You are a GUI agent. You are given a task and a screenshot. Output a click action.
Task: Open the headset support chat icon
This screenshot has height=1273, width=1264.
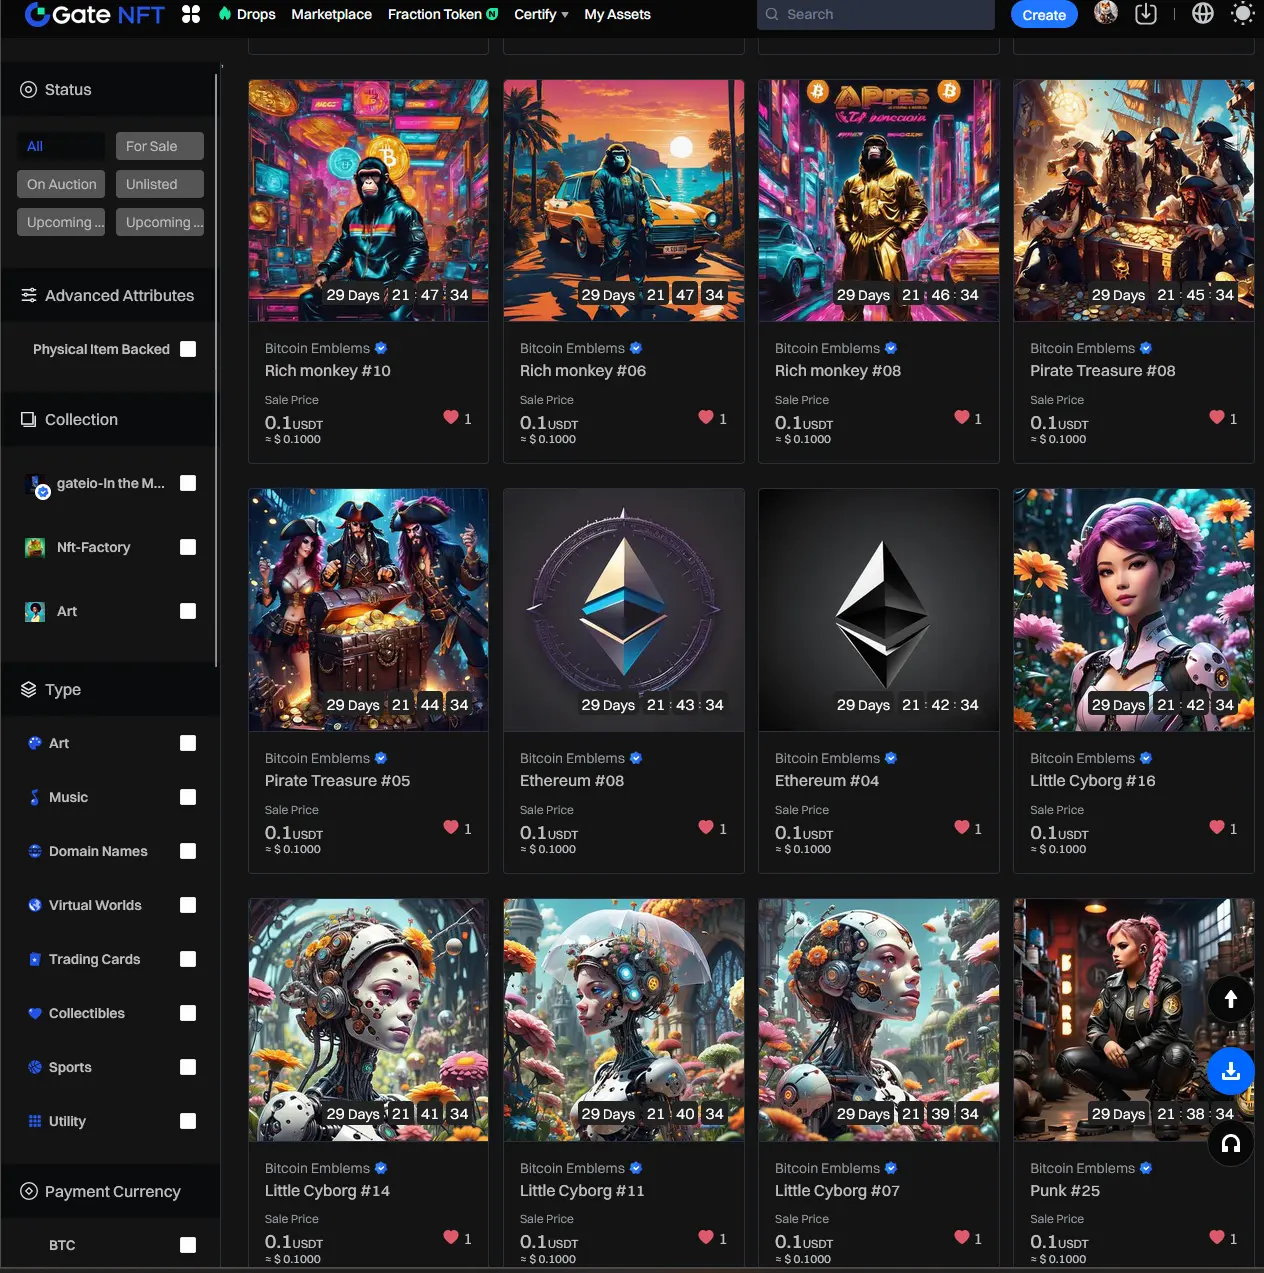(x=1231, y=1143)
